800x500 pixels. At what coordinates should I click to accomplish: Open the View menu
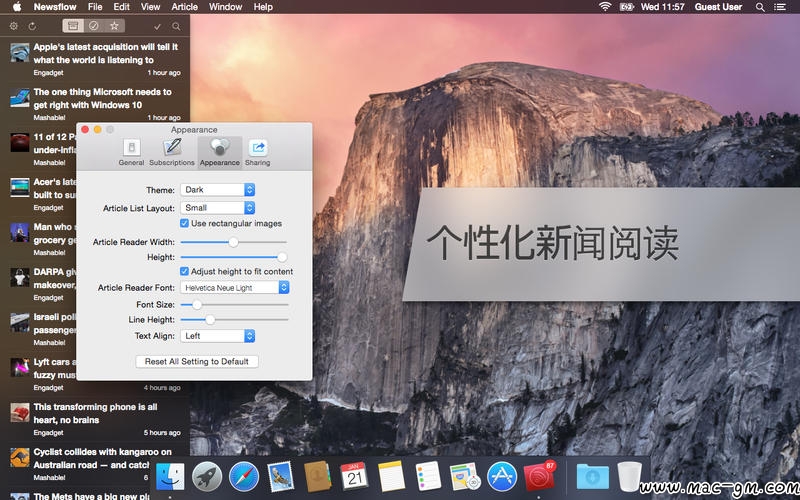pos(150,7)
